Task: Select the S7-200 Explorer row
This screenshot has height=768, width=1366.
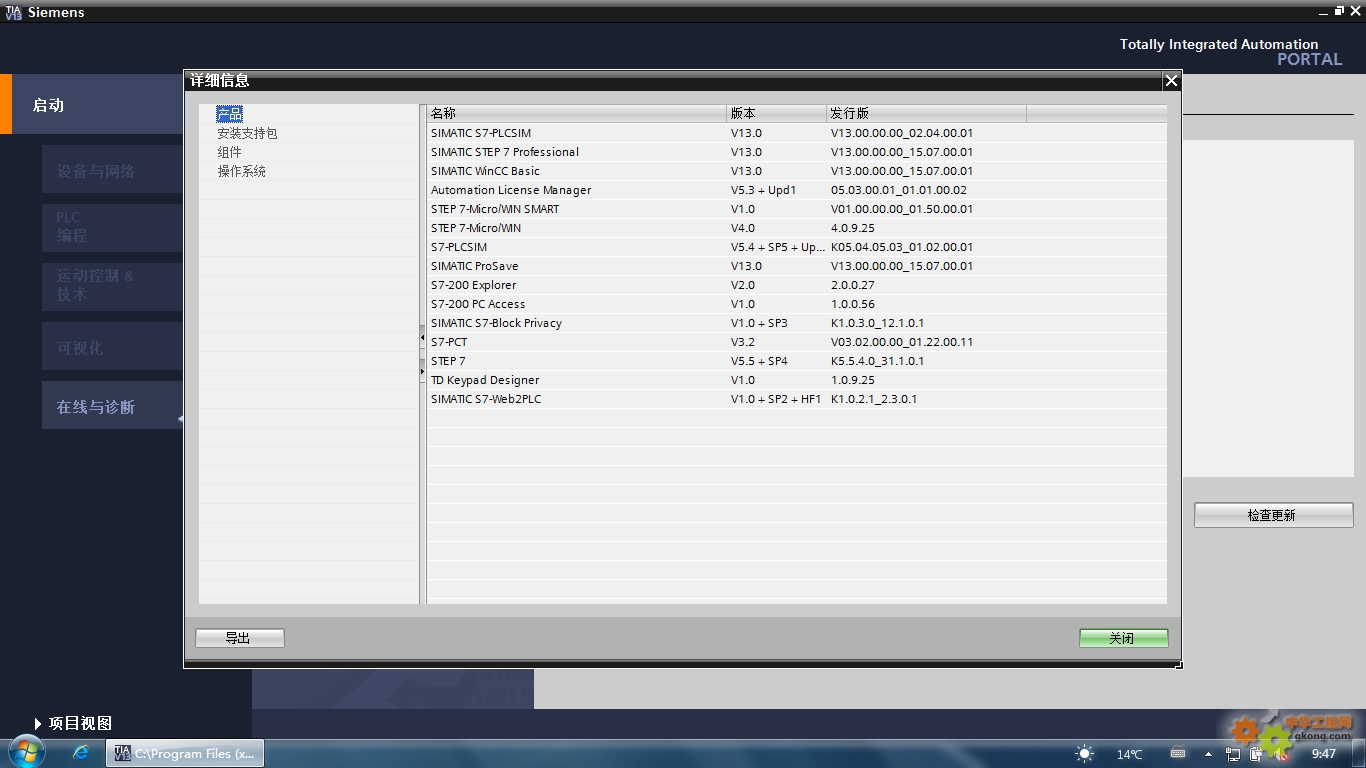Action: (x=797, y=285)
